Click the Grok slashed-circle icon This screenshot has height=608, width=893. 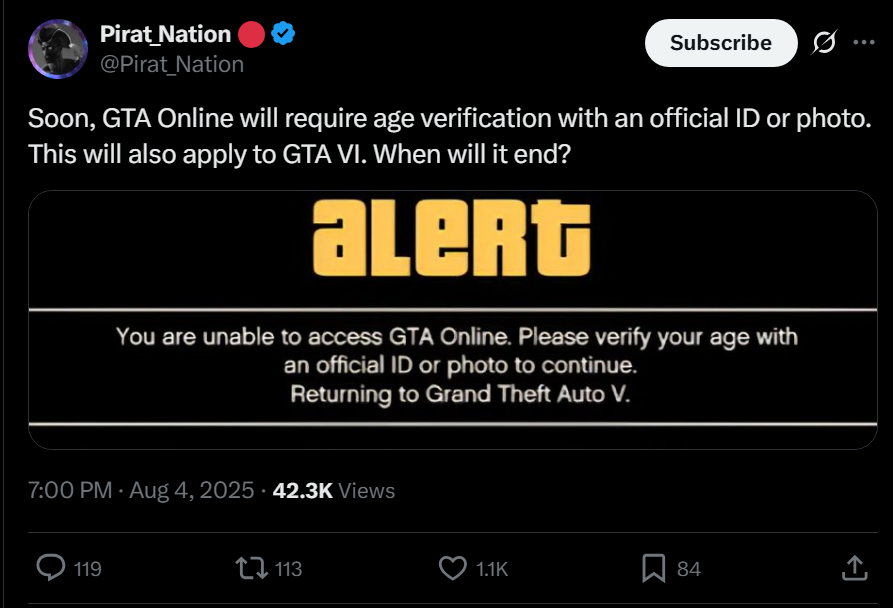[825, 43]
